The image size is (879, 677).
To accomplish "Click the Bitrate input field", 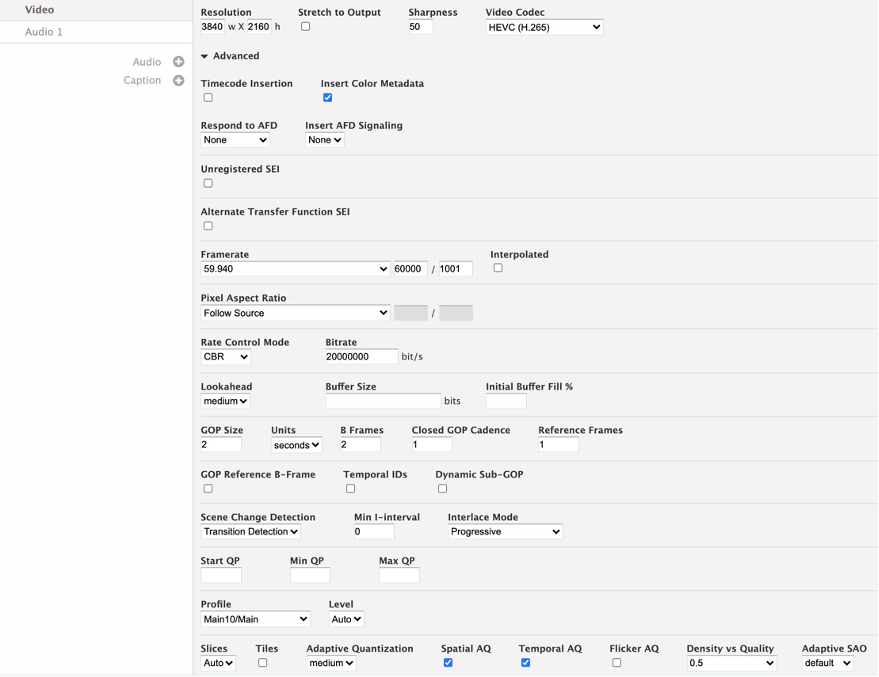I will (x=362, y=357).
